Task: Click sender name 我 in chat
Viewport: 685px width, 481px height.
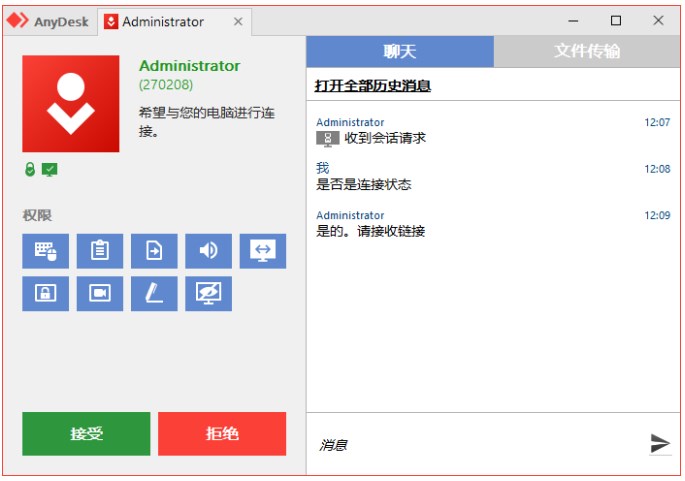Action: point(323,168)
